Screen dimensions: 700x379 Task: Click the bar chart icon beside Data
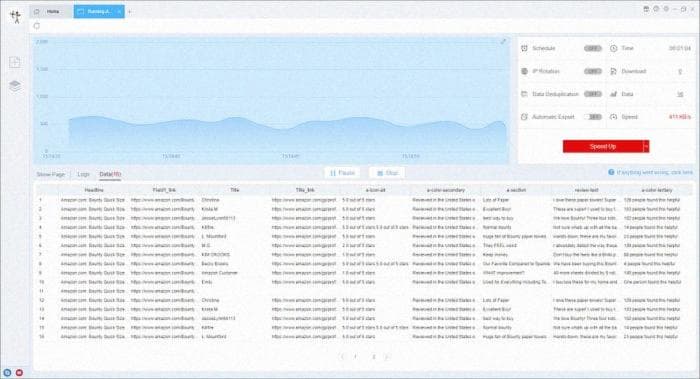[613, 94]
